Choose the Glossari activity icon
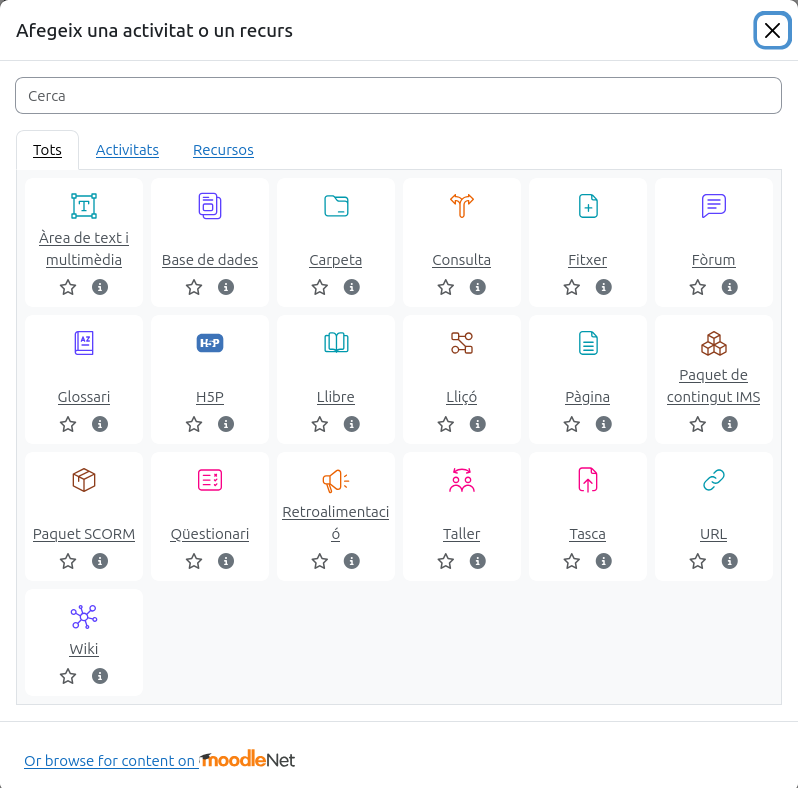Image resolution: width=798 pixels, height=788 pixels. (84, 343)
